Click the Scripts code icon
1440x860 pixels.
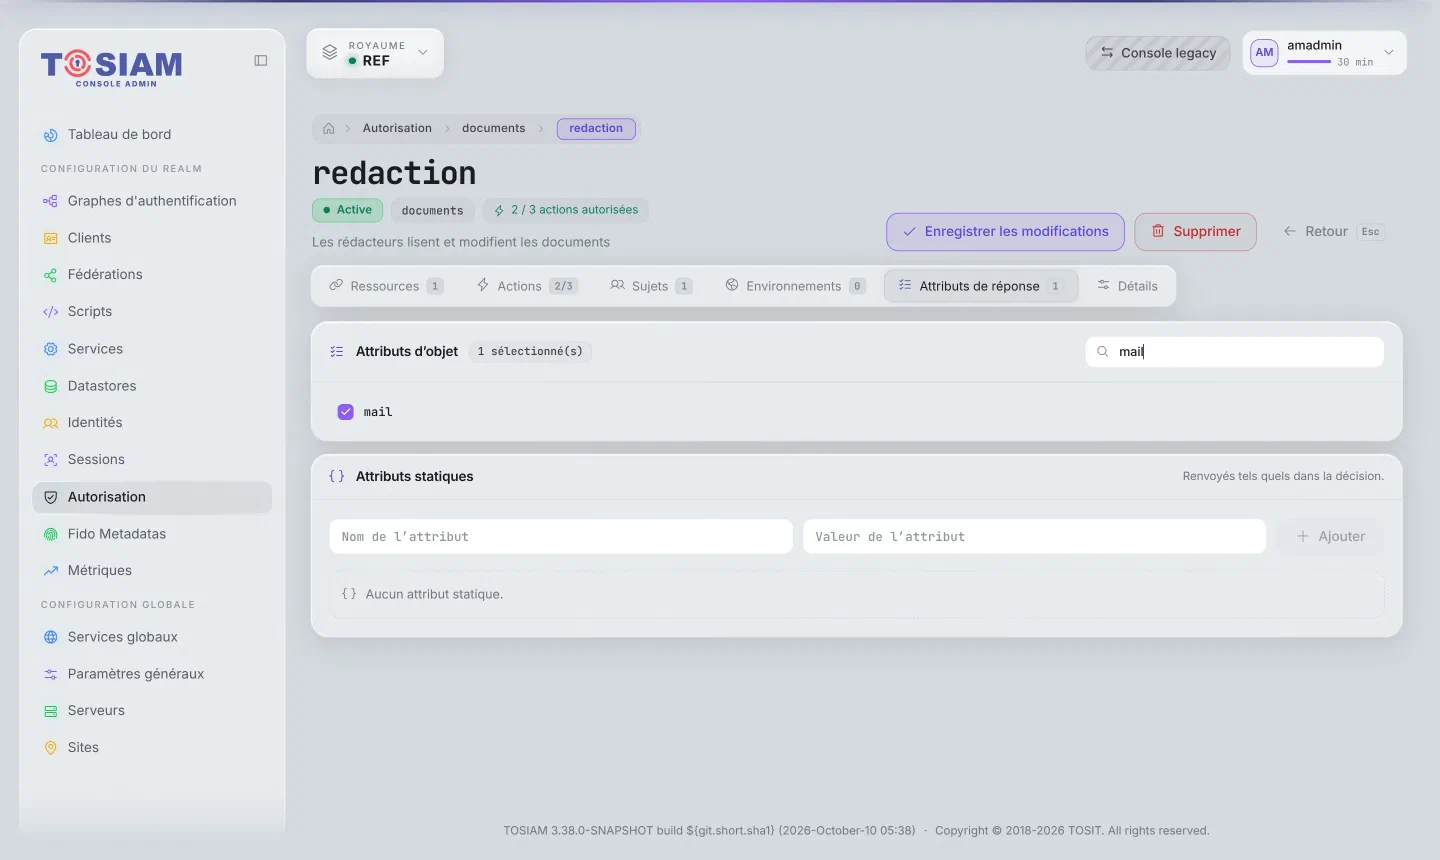(x=51, y=312)
